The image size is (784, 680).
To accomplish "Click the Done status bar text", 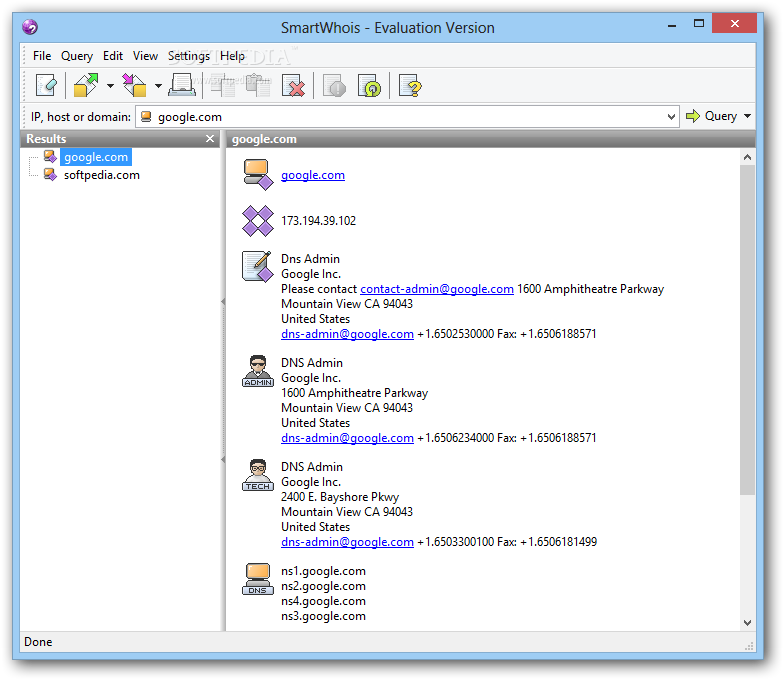I will point(38,642).
